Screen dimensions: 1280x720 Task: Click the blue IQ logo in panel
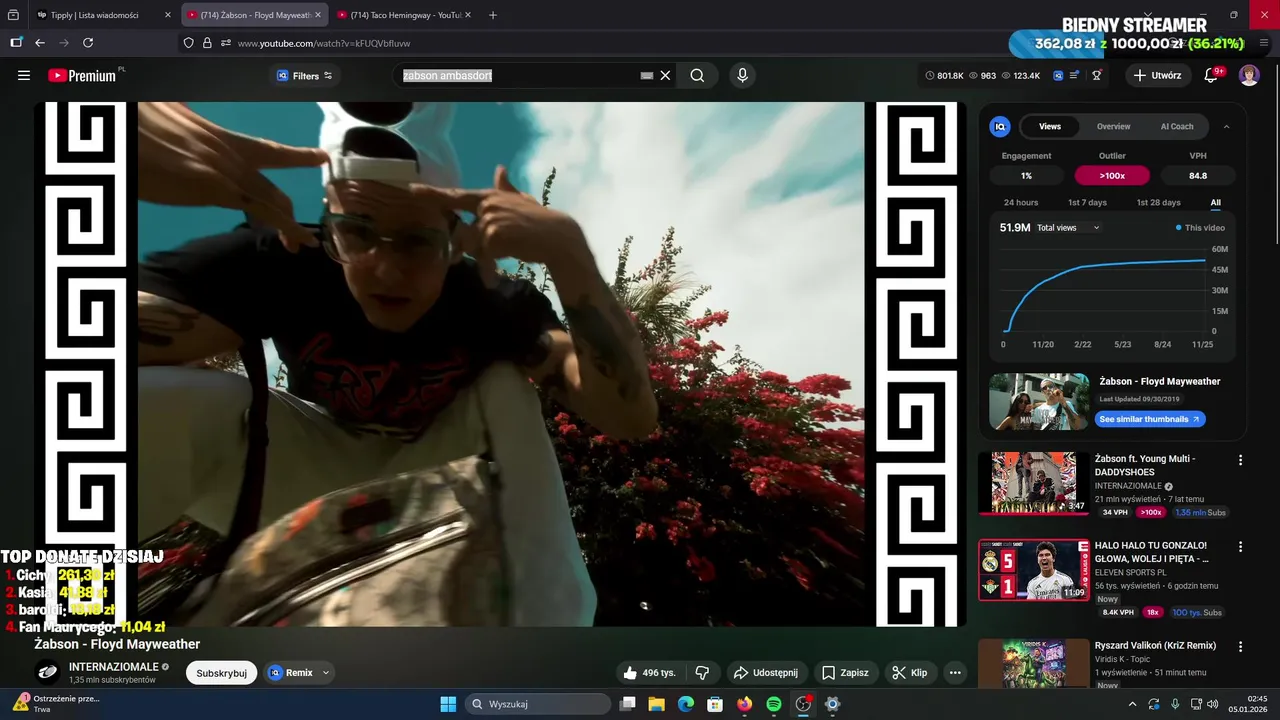tap(999, 126)
